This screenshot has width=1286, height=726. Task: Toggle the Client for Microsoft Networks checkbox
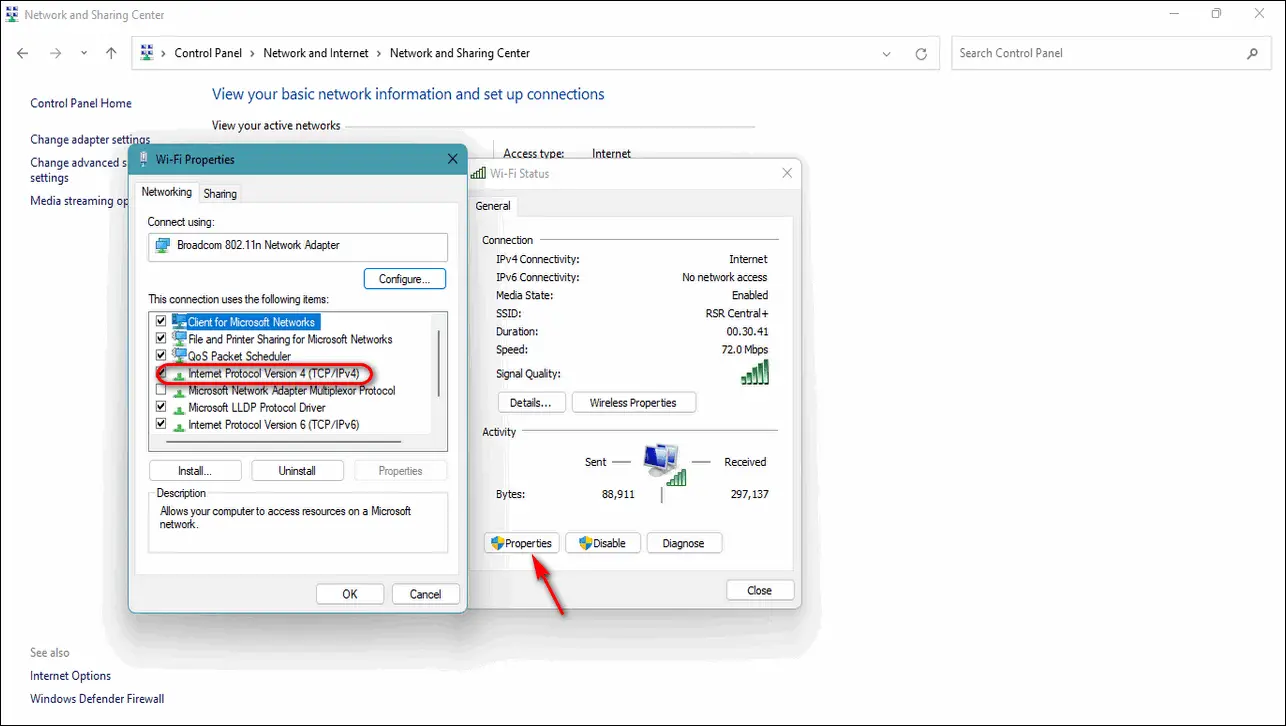pos(161,322)
